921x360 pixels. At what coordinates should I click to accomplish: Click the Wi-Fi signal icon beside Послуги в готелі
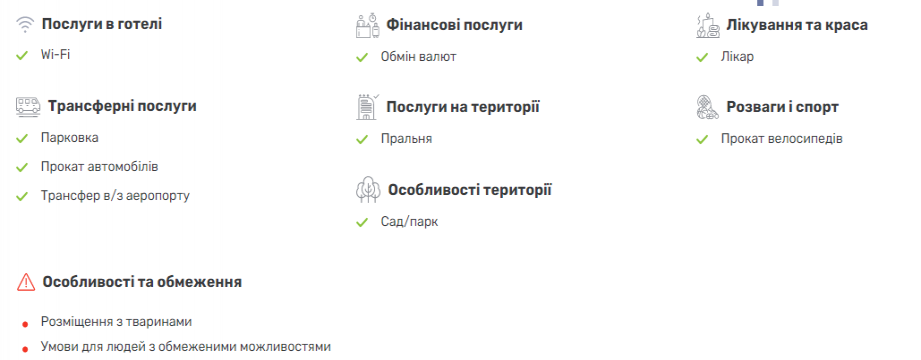click(25, 24)
